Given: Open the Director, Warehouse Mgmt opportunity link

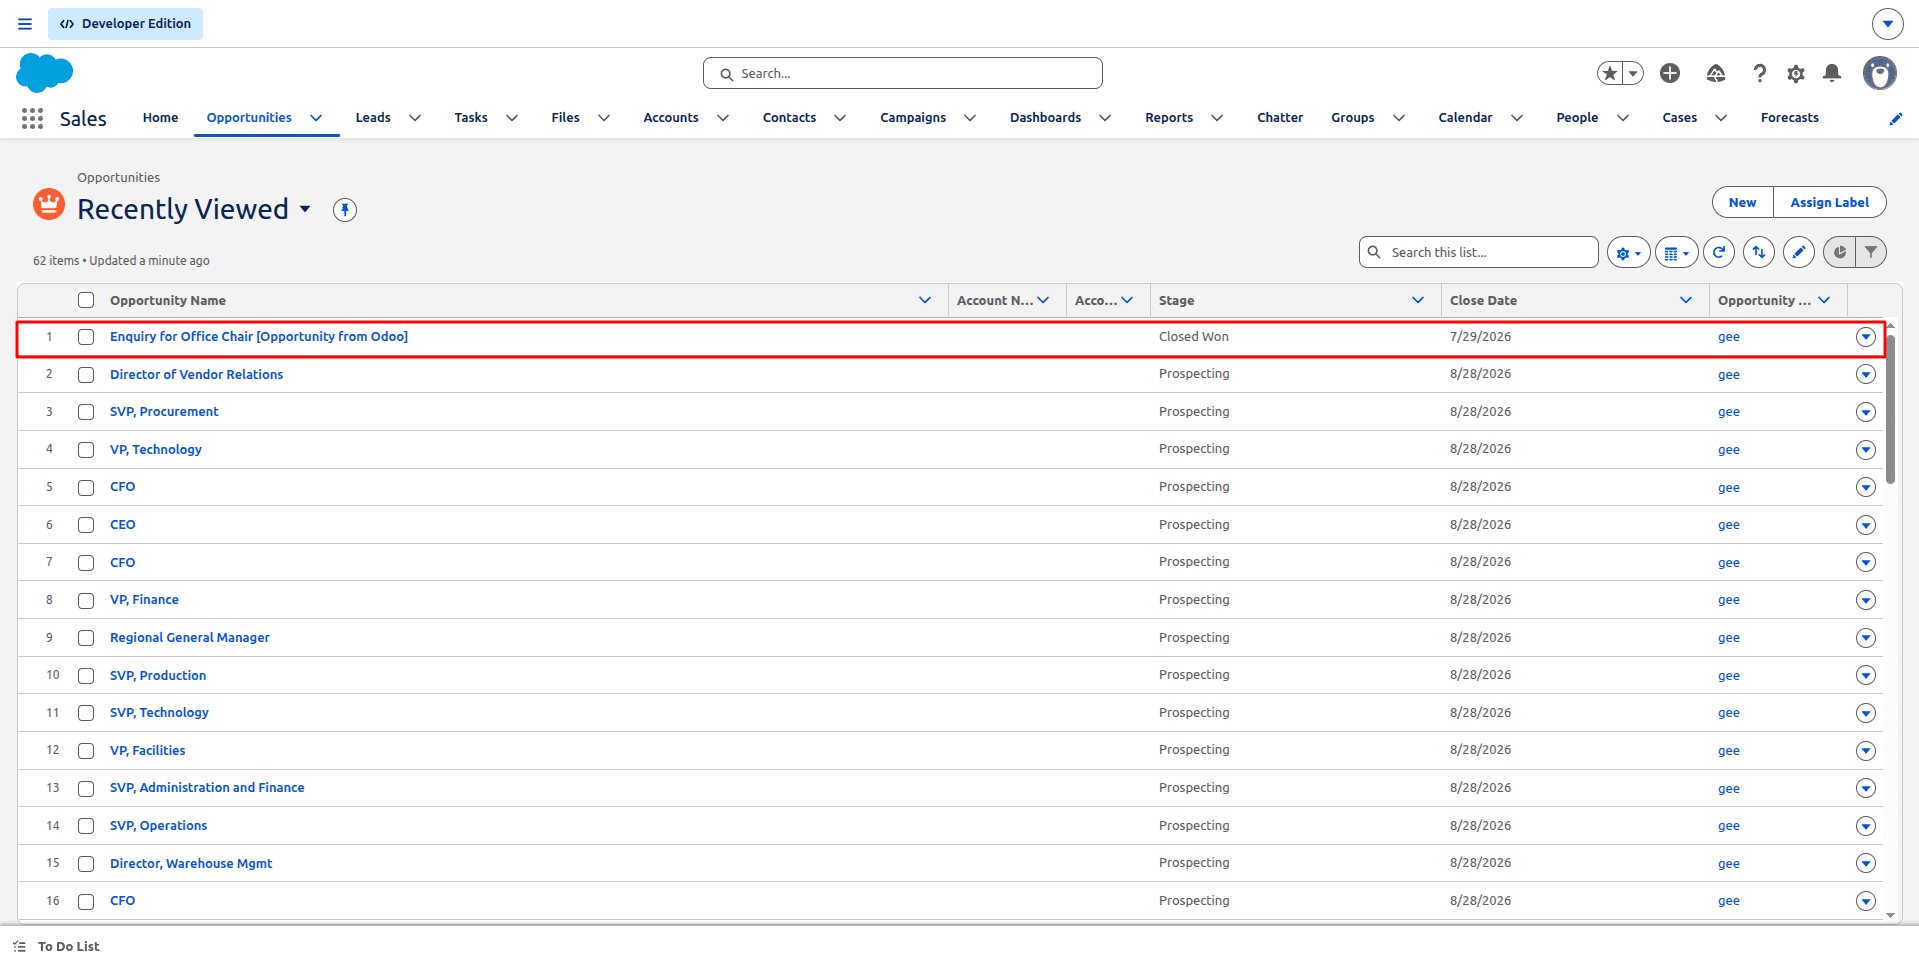Looking at the screenshot, I should click(x=191, y=864).
